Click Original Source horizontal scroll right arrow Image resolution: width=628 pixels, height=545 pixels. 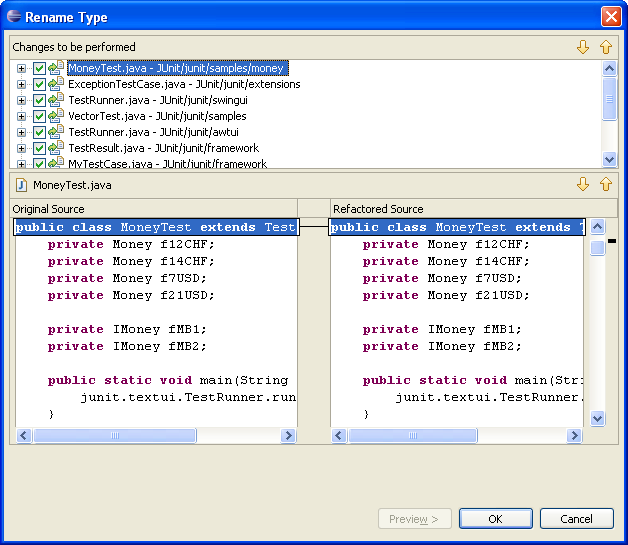288,435
